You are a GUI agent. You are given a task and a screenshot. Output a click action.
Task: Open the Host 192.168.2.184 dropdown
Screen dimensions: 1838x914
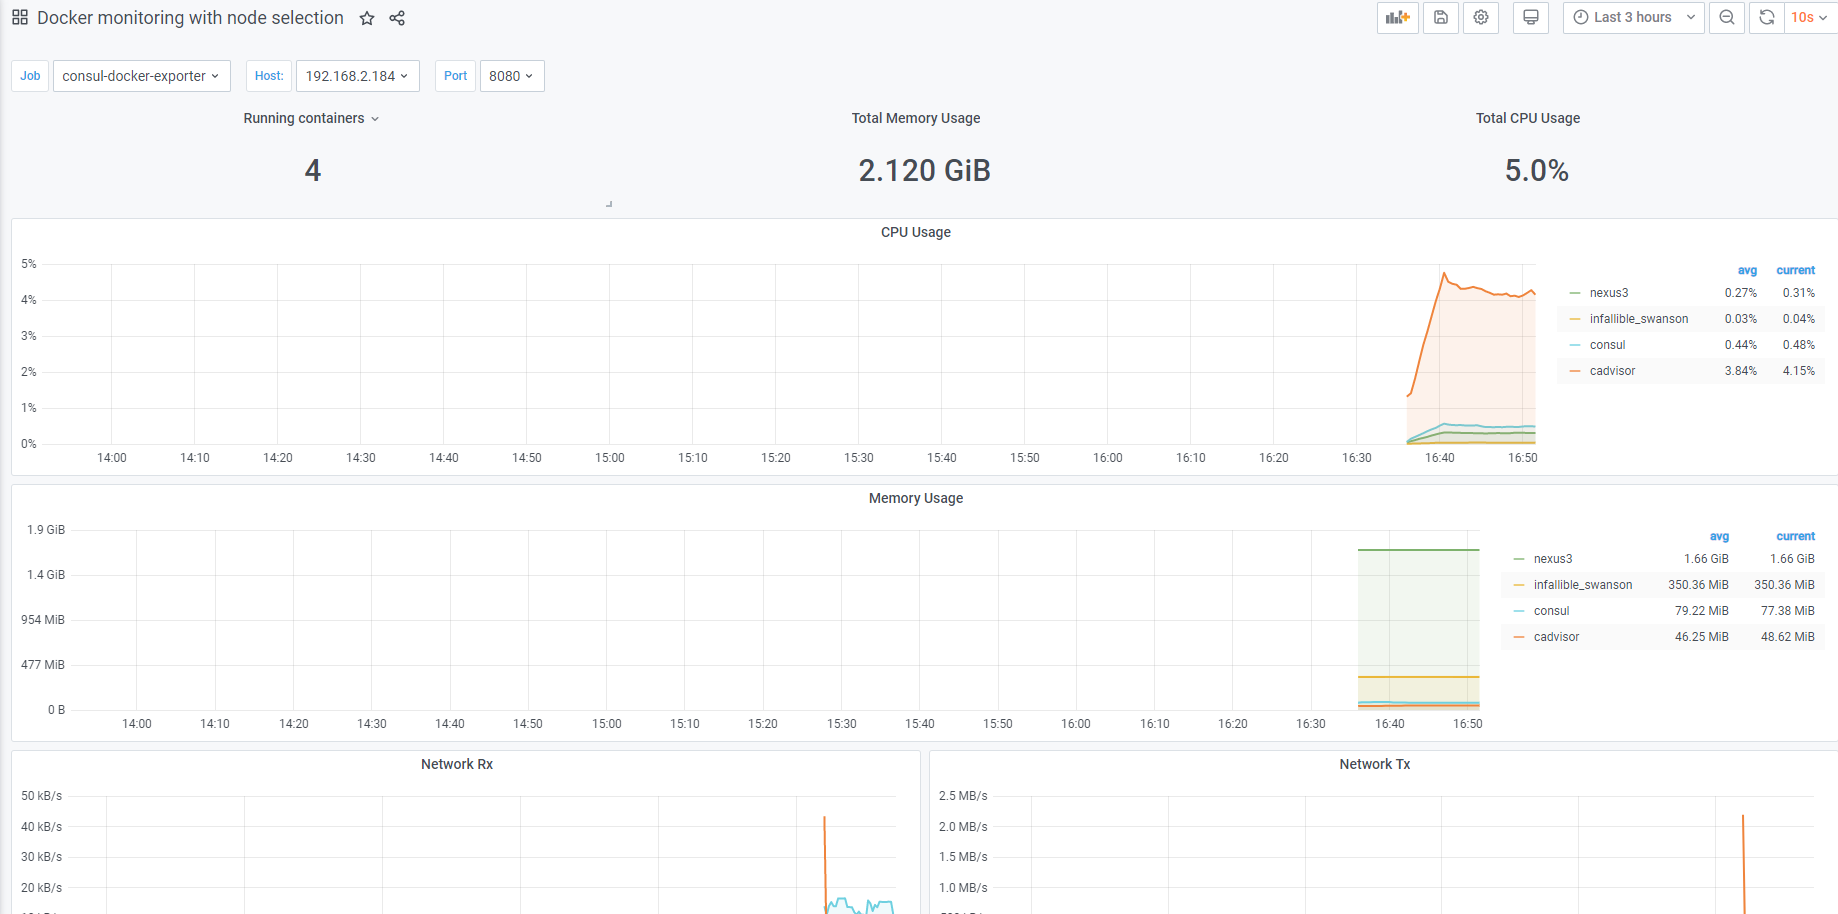pos(357,76)
